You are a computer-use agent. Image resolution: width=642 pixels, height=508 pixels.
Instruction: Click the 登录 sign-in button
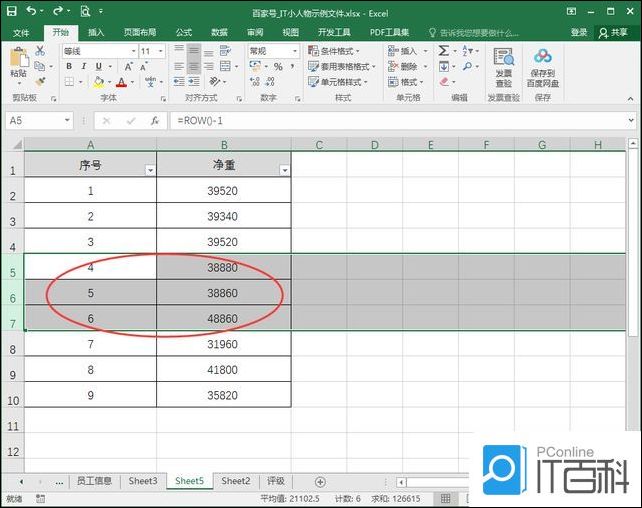pyautogui.click(x=579, y=32)
